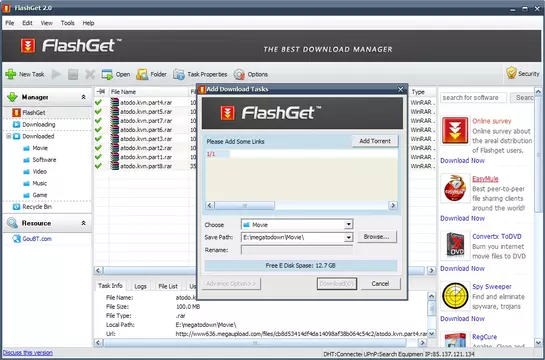
Task: Click the Advance Option>> button
Action: coord(231,284)
